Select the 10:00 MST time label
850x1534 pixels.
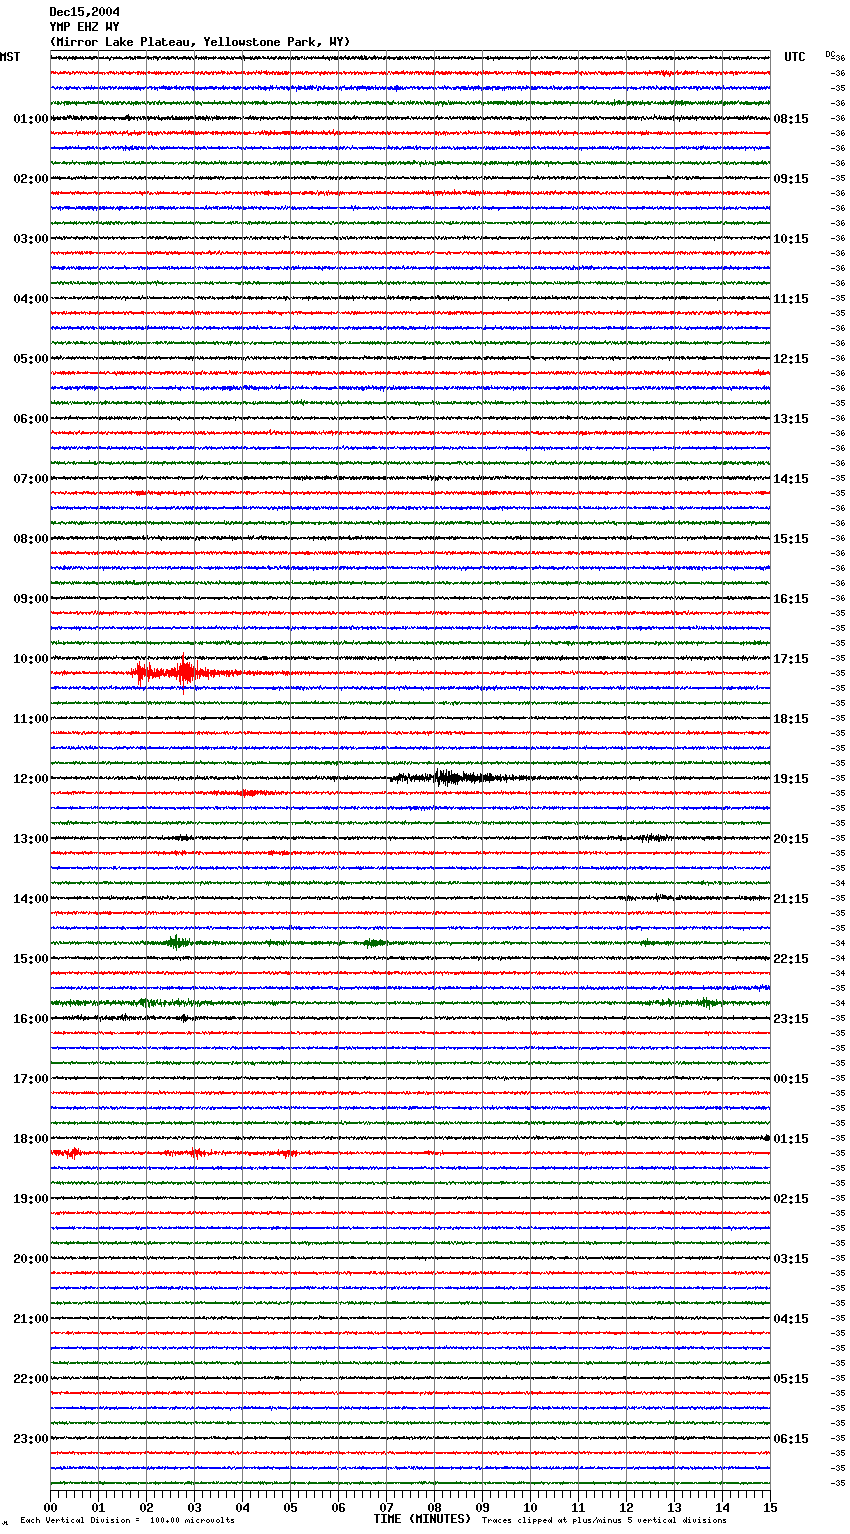point(30,659)
